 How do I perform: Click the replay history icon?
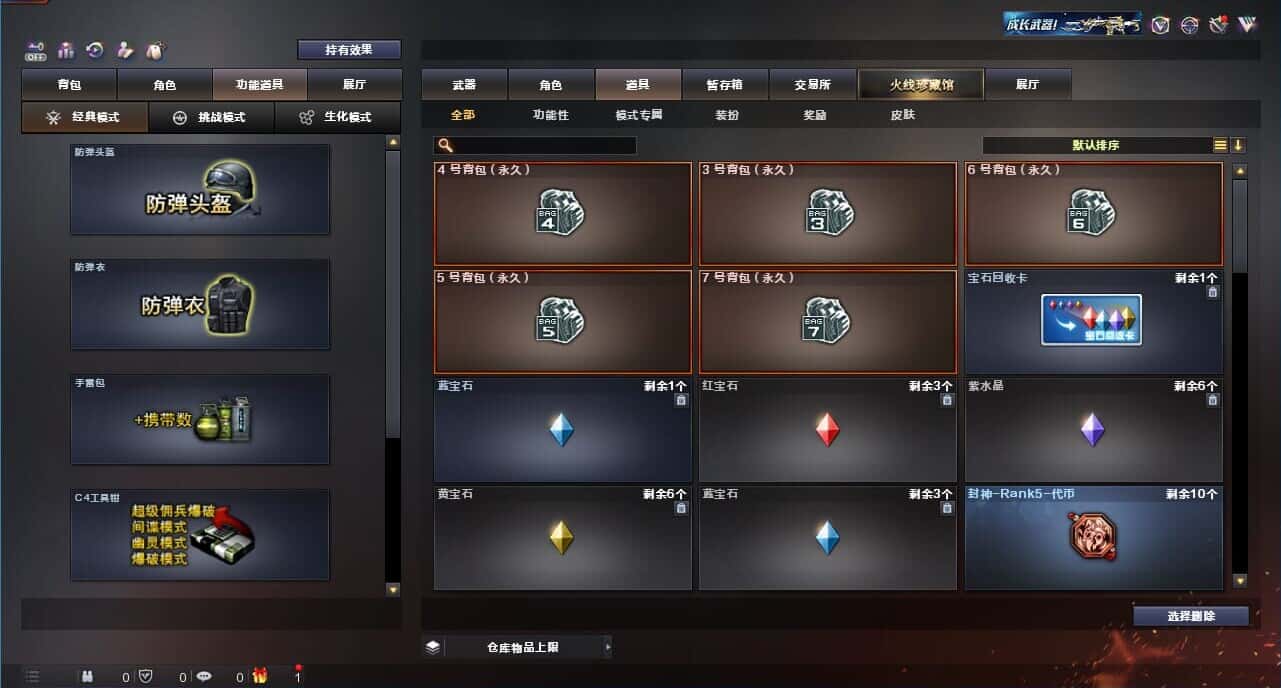click(95, 50)
